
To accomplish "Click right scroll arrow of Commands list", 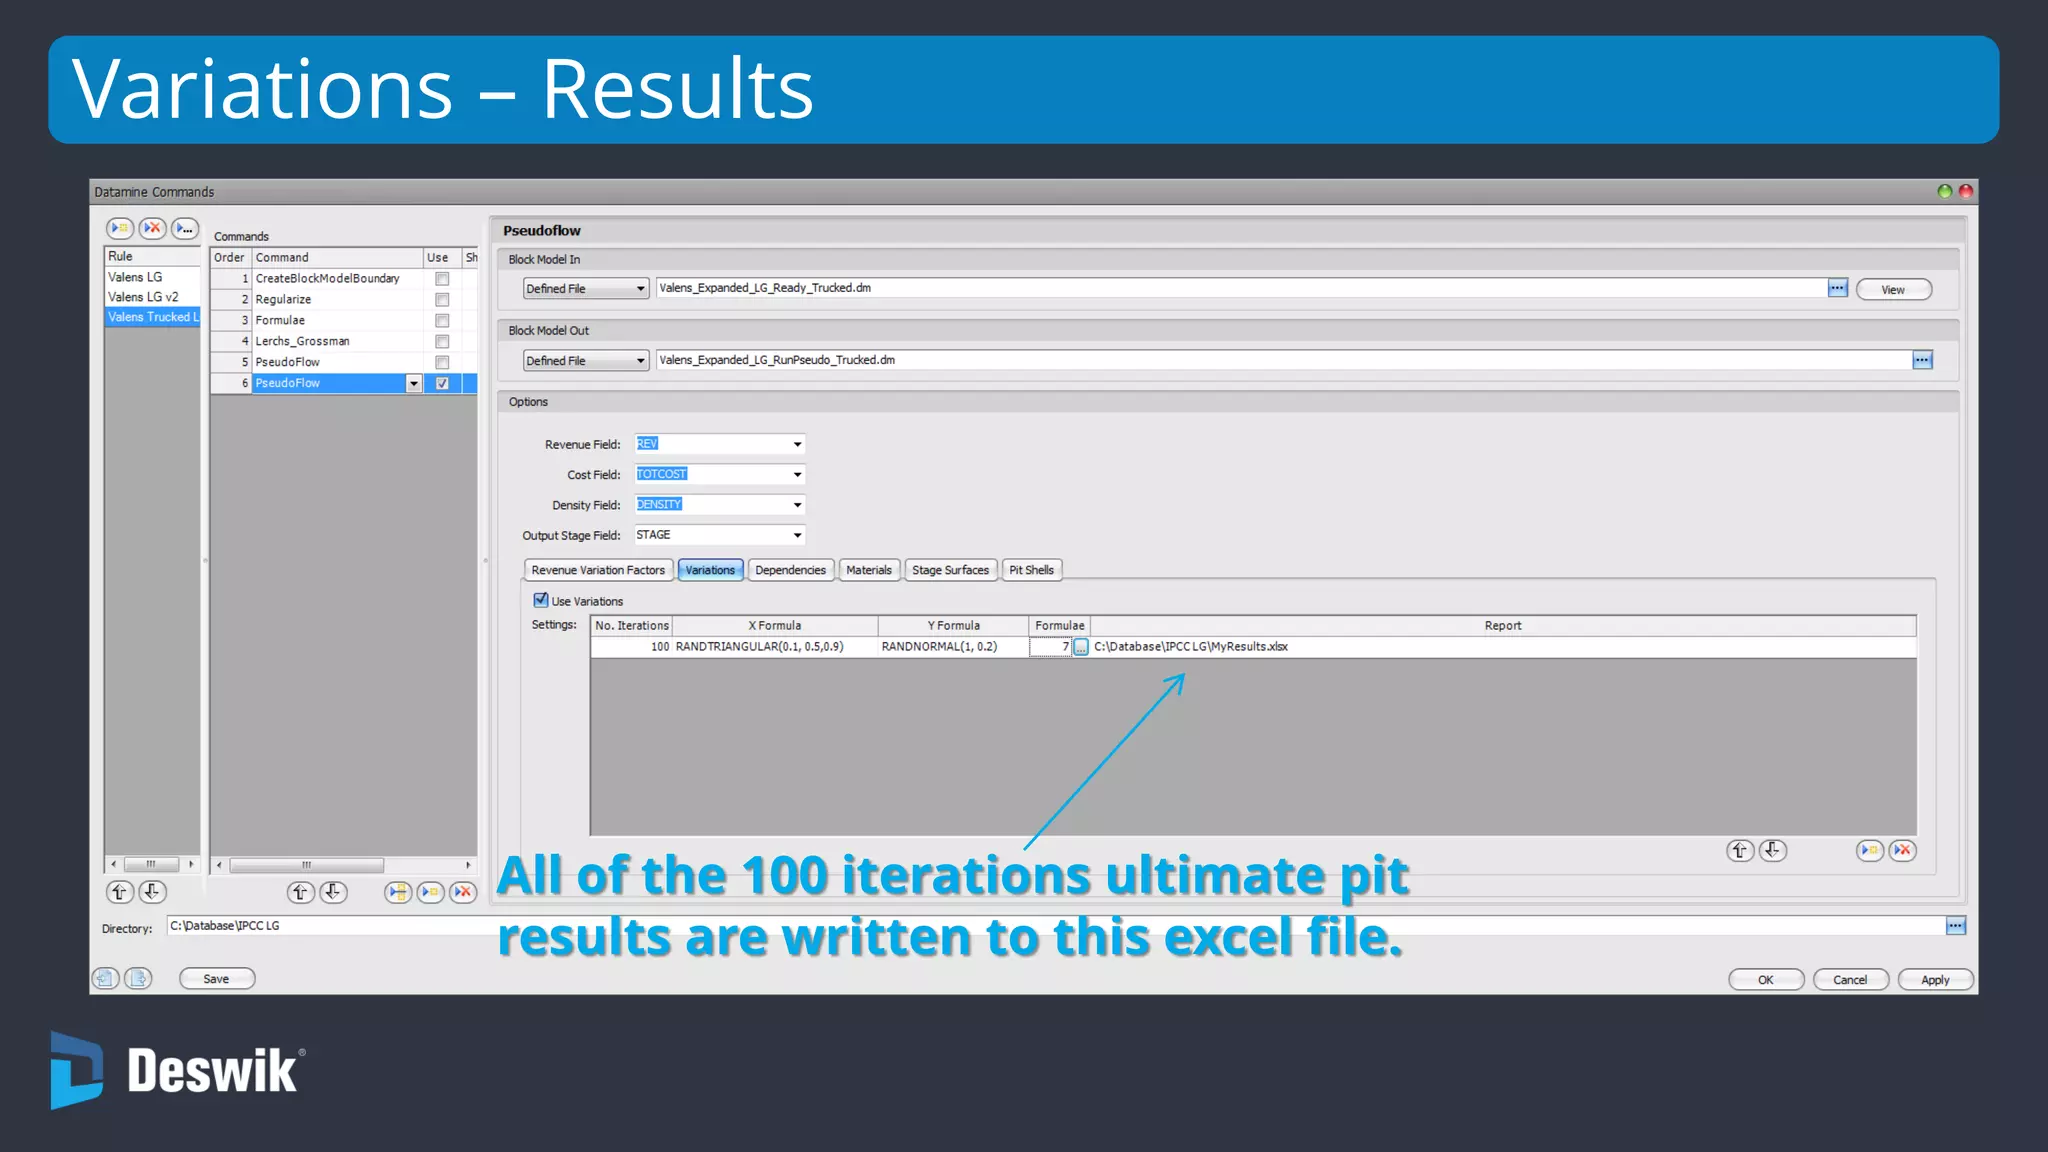I will click(468, 865).
